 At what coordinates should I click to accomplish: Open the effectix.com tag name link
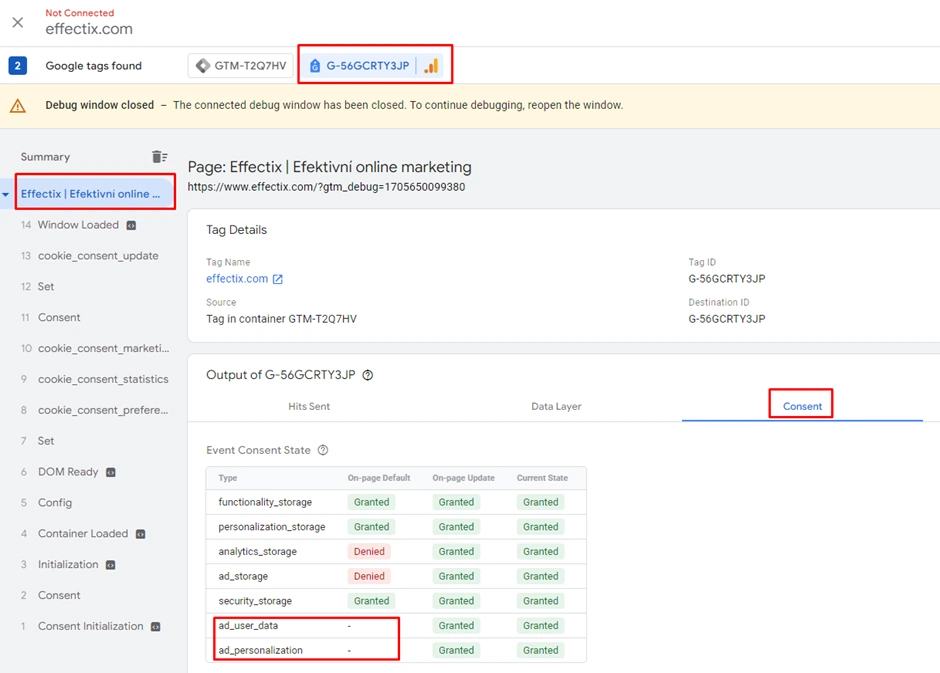(x=237, y=279)
